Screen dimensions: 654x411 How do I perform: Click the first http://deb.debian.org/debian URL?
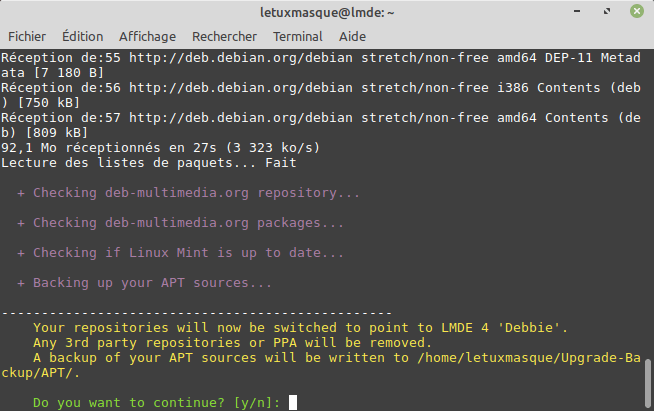coord(243,58)
